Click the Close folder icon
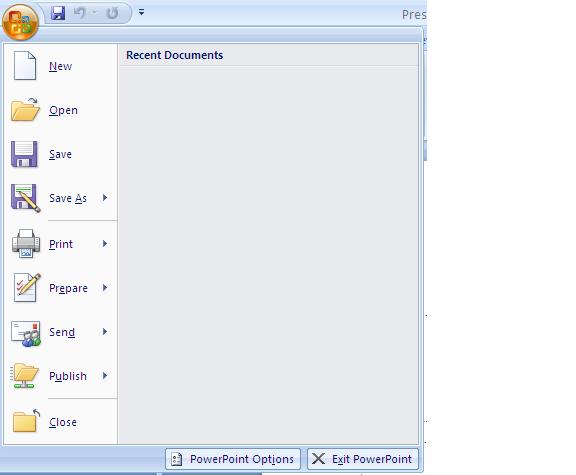576x475 pixels. [26, 421]
